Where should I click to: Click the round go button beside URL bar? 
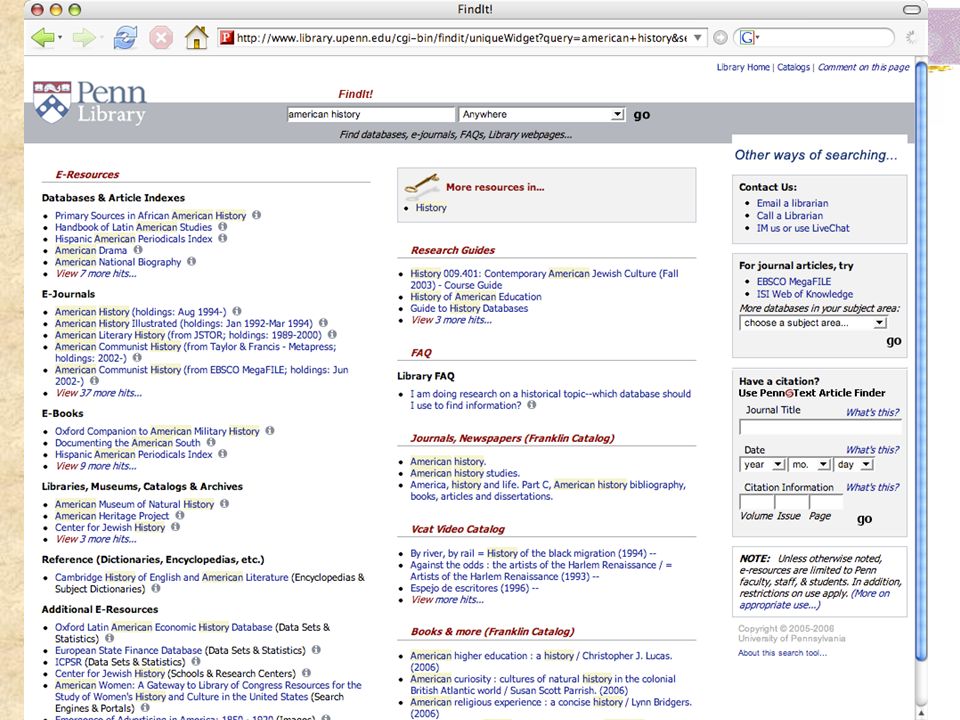click(721, 38)
